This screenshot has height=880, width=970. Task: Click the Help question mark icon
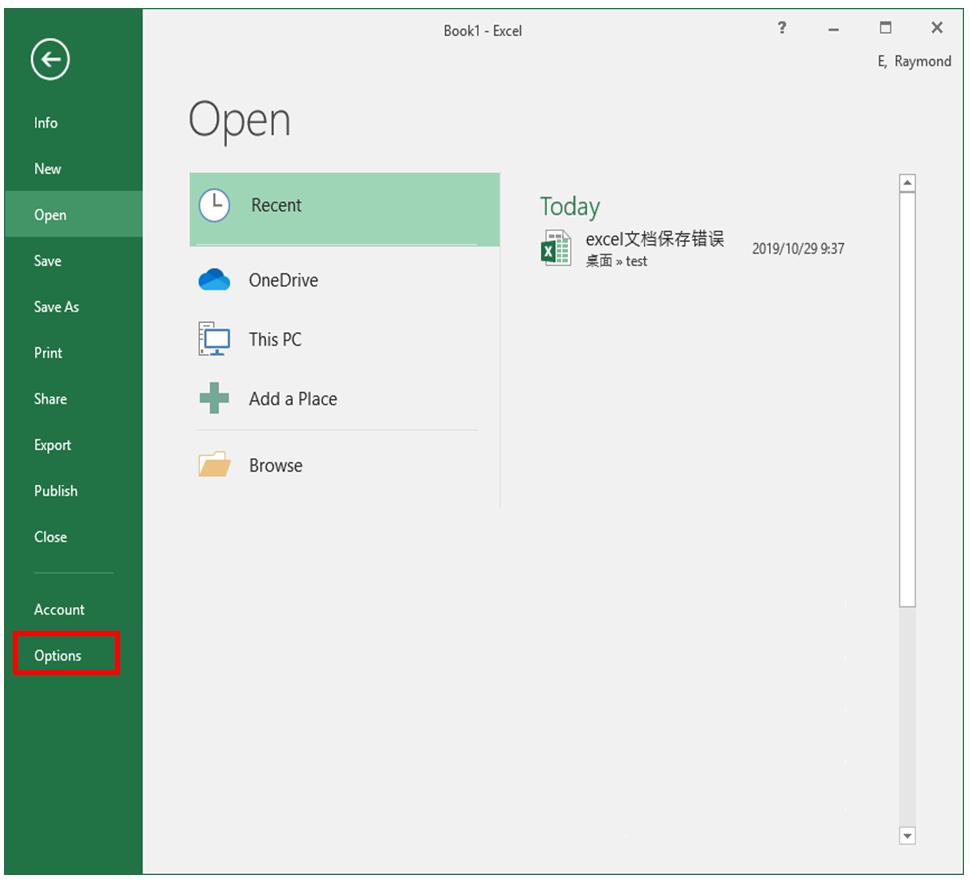click(x=782, y=28)
